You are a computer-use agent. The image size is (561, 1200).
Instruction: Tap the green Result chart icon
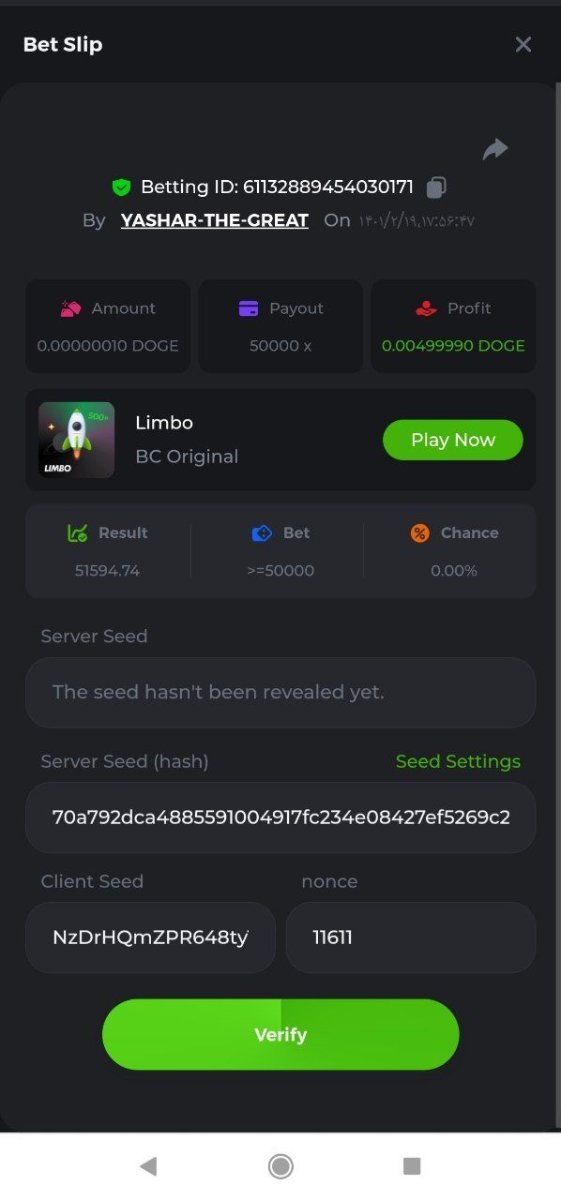tap(77, 533)
